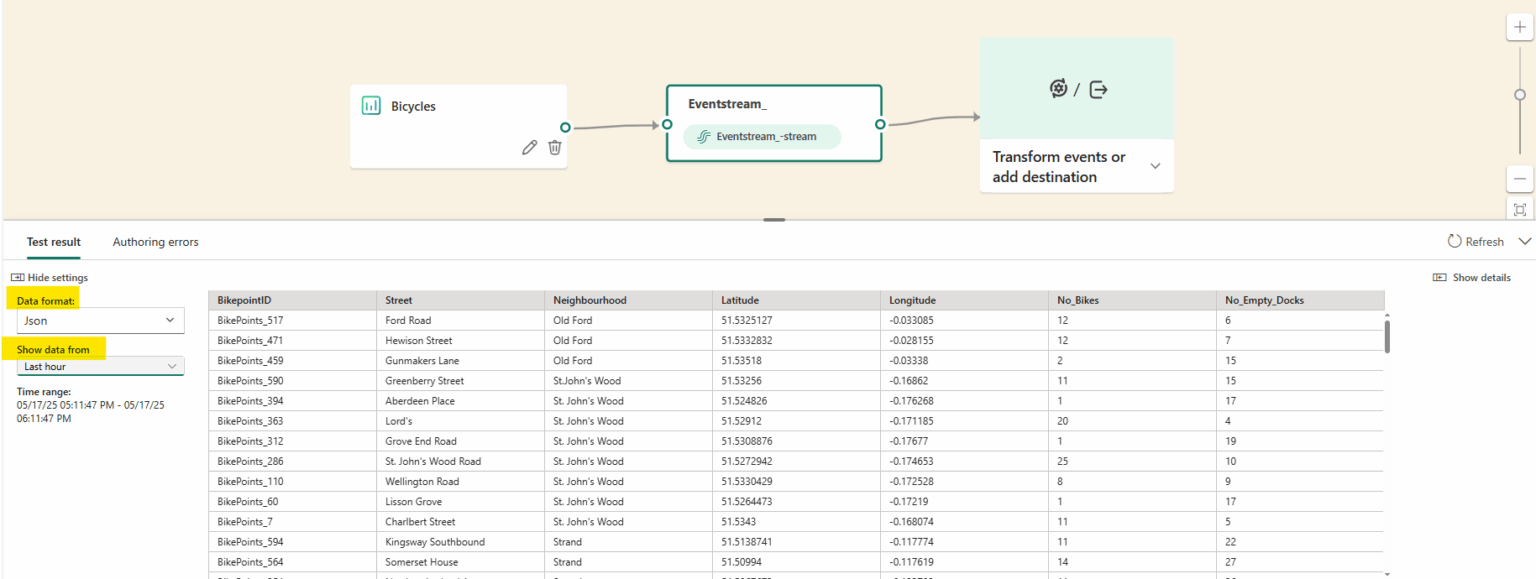Click the Ford Road cell
The width and height of the screenshot is (1536, 579).
click(461, 320)
